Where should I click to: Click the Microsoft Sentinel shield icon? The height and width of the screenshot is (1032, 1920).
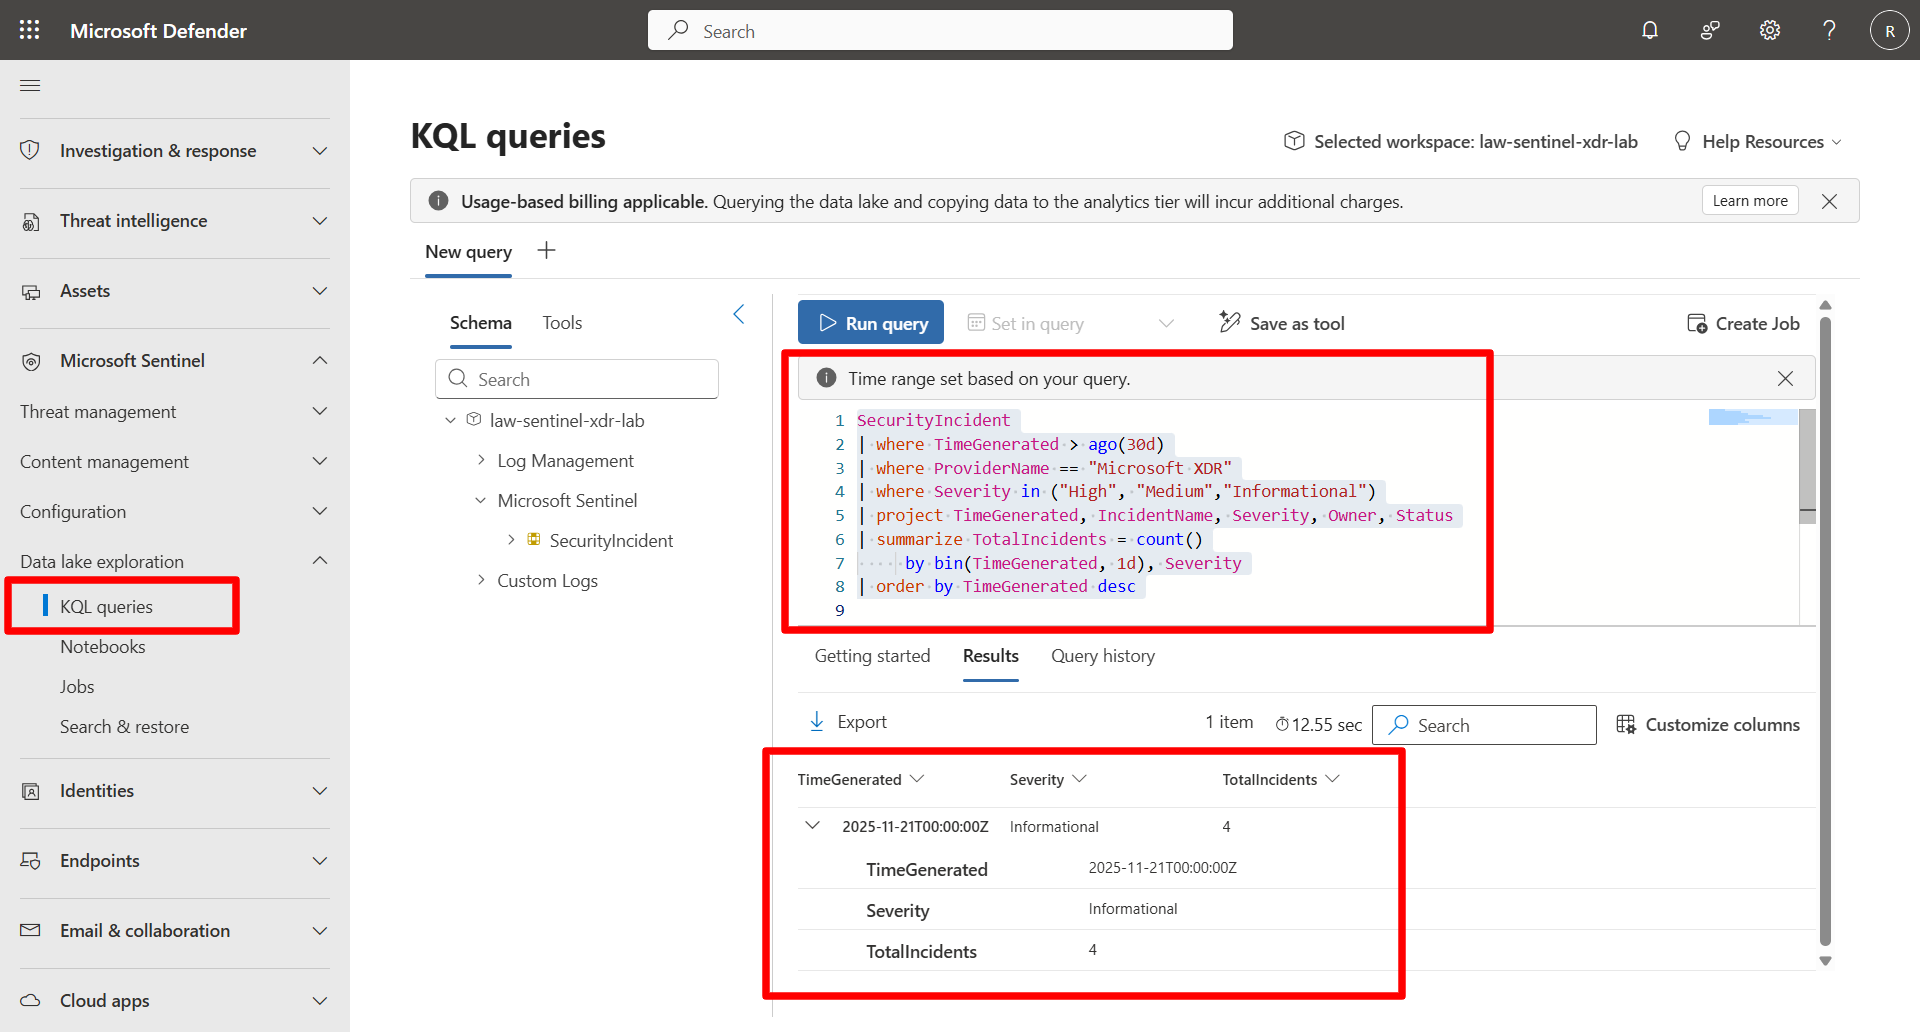pos(31,361)
